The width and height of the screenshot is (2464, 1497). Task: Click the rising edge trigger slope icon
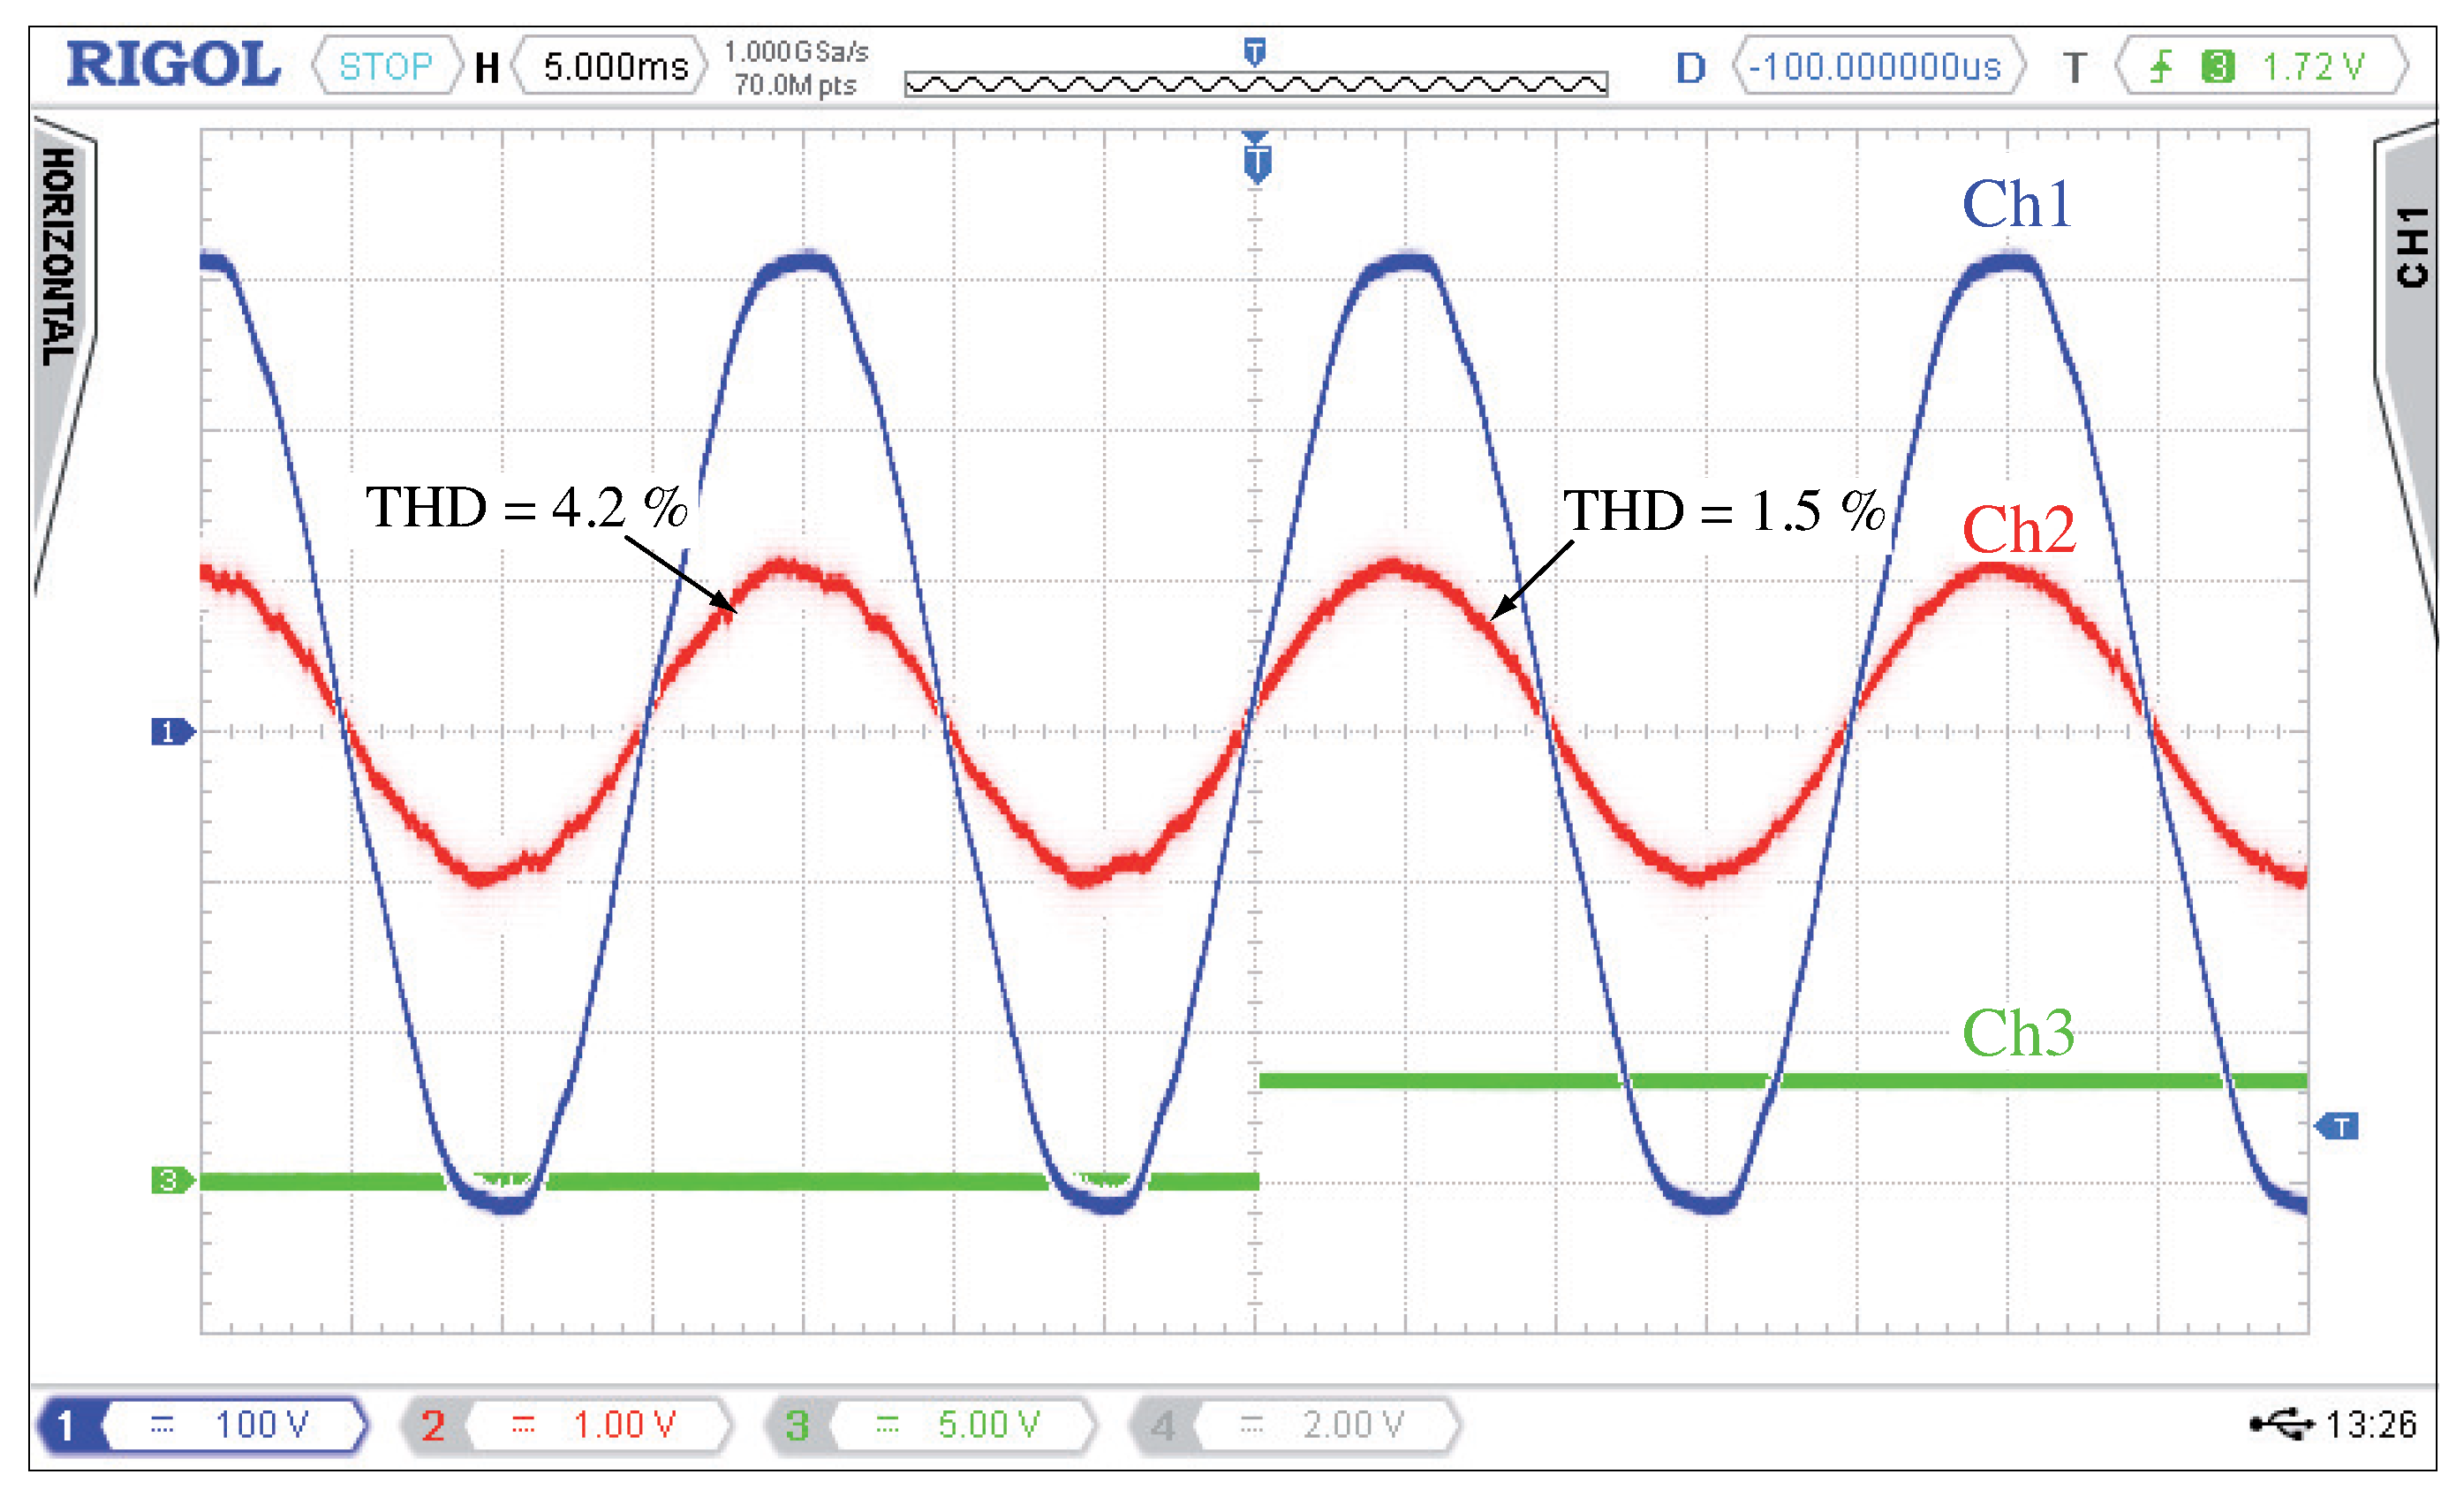pyautogui.click(x=2160, y=67)
